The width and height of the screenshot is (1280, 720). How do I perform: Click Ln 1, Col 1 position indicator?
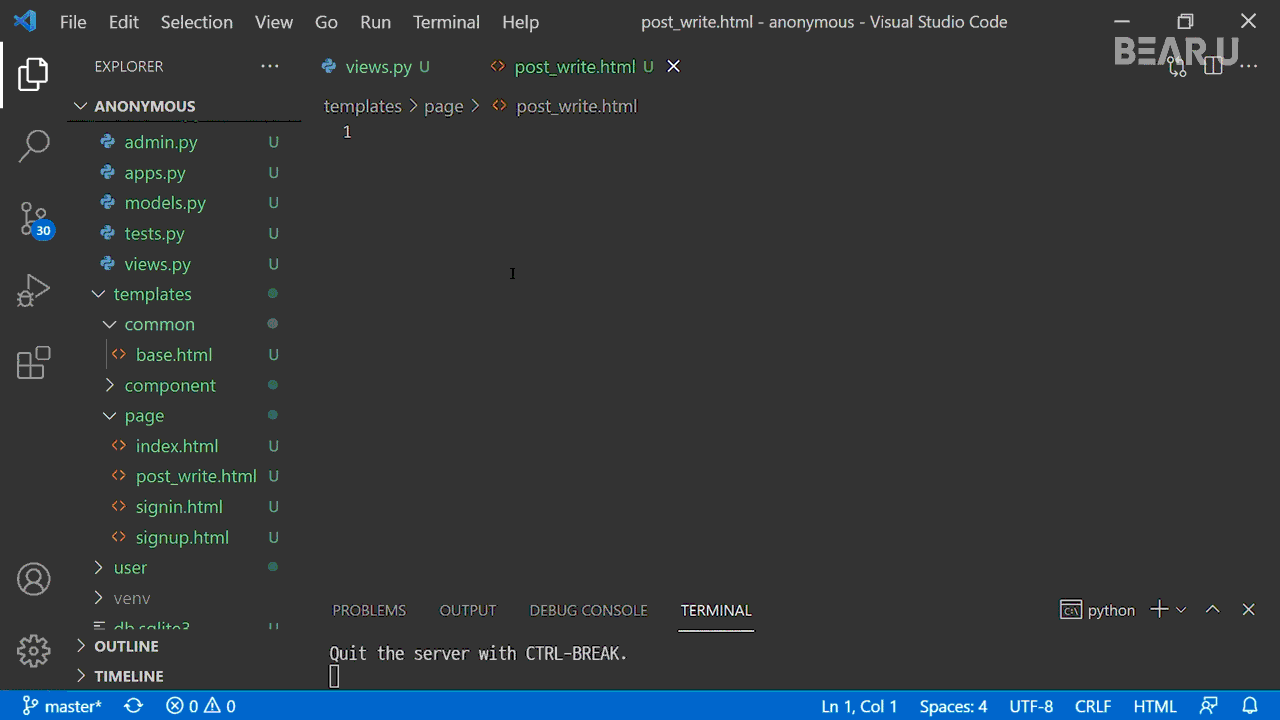859,706
